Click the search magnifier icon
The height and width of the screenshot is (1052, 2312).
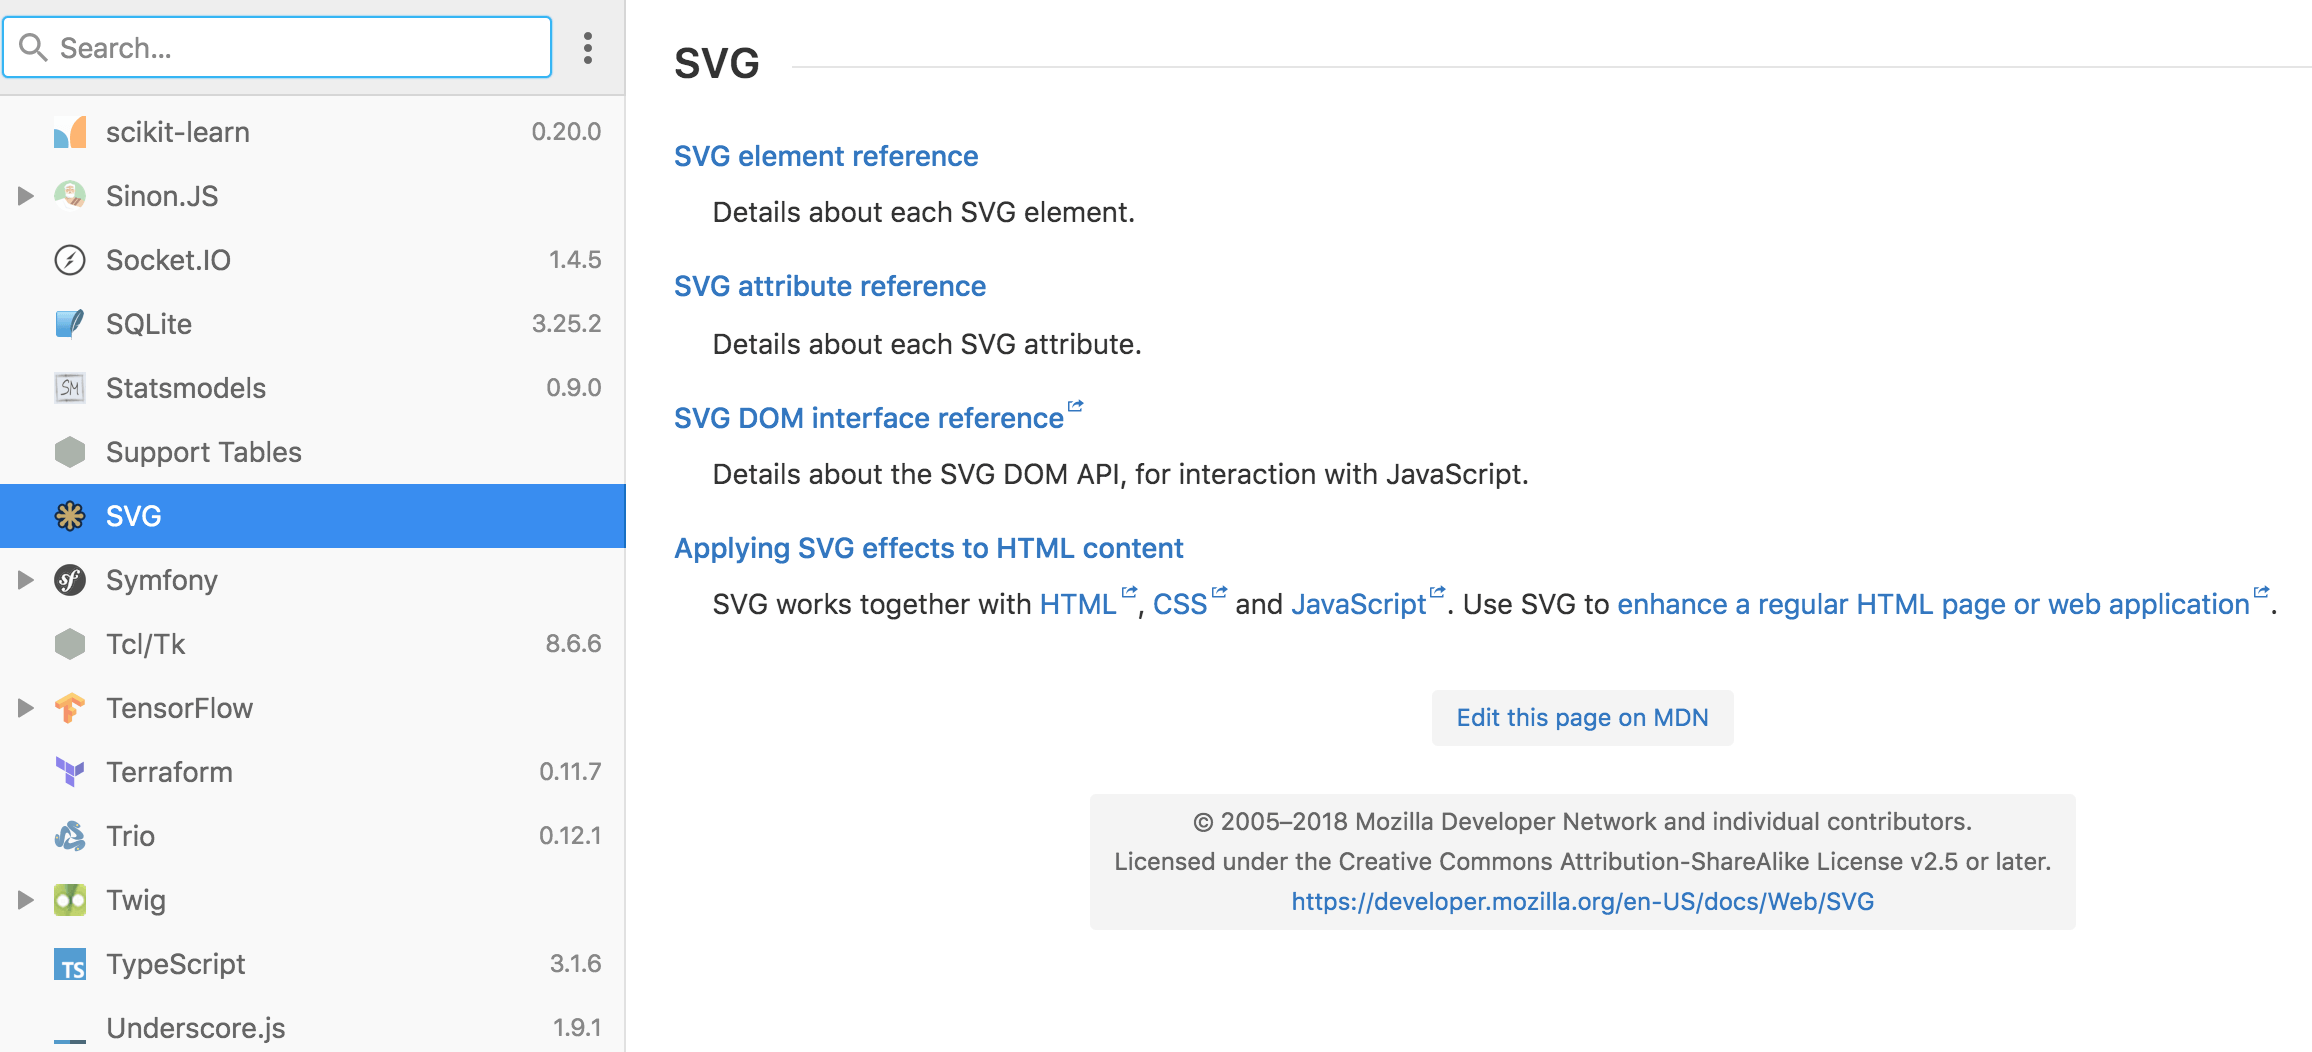pos(33,47)
